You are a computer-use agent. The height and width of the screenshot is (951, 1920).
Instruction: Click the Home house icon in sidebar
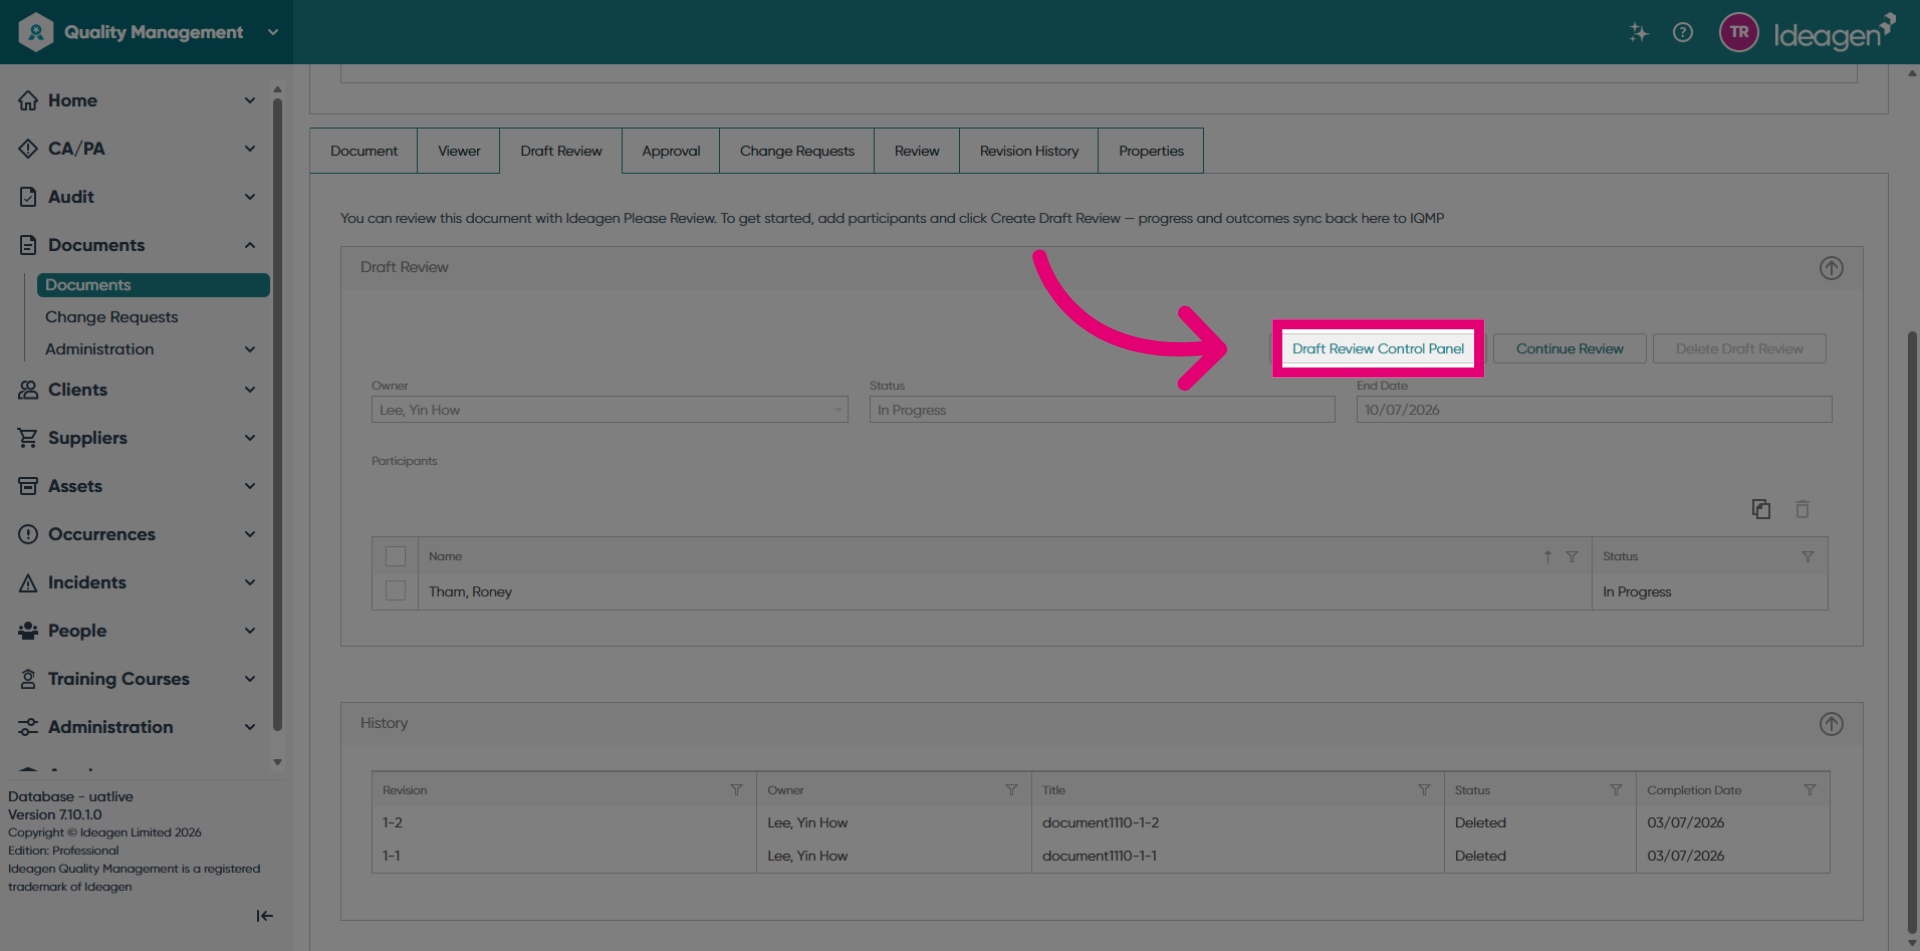(28, 100)
